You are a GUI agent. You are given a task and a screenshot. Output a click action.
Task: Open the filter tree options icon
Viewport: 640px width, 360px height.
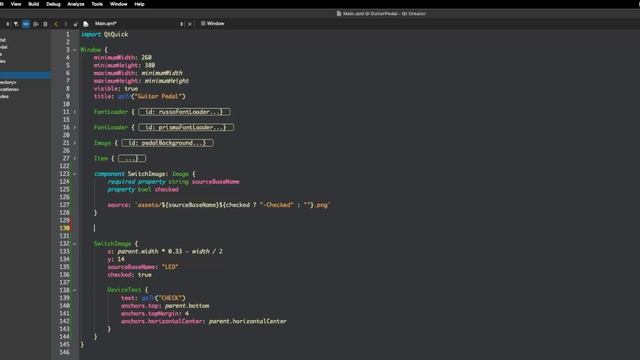16,24
